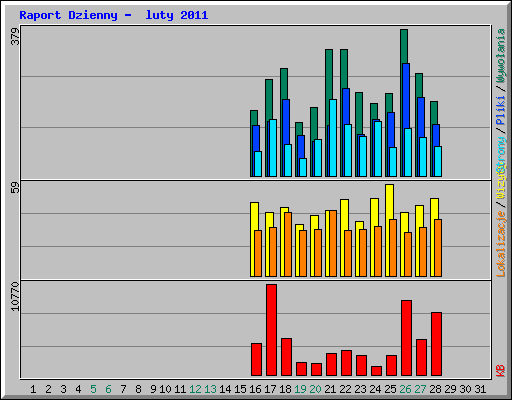The width and height of the screenshot is (512, 400).
Task: Click the shortest red KB bar, day 24
Action: point(376,371)
